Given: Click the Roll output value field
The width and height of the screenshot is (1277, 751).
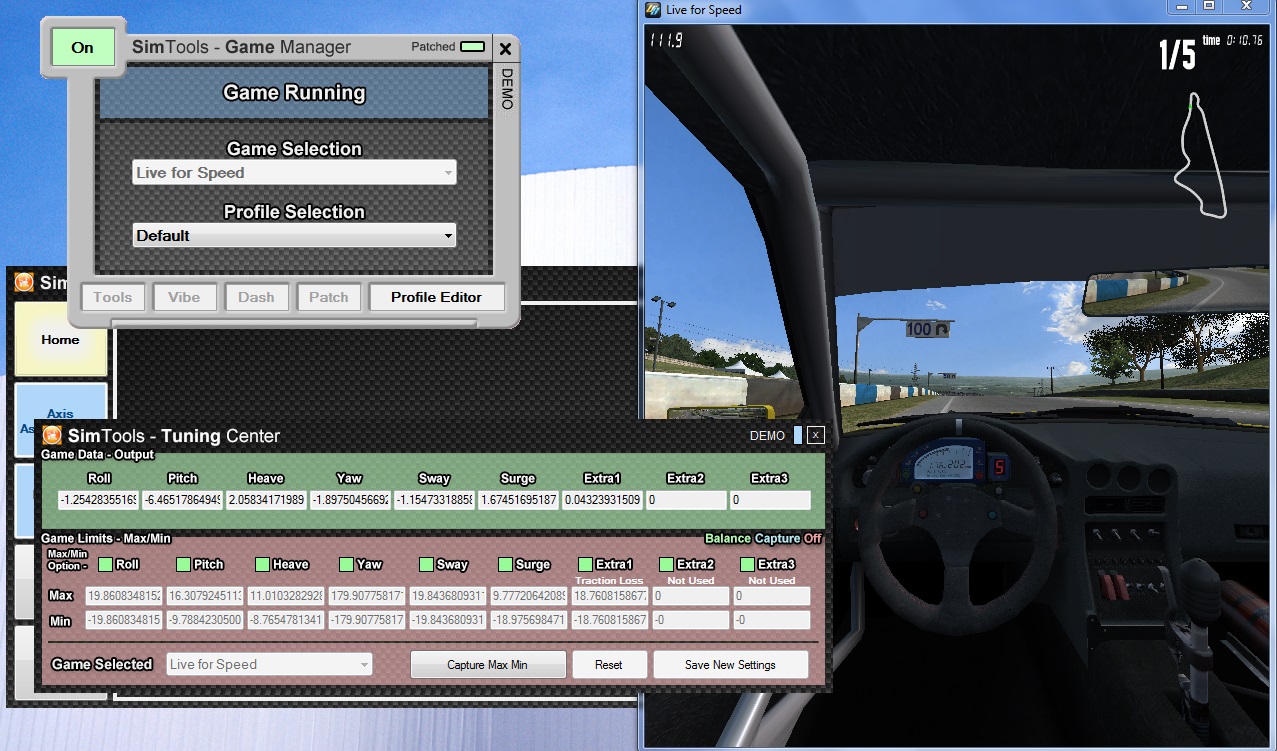Looking at the screenshot, I should (98, 500).
